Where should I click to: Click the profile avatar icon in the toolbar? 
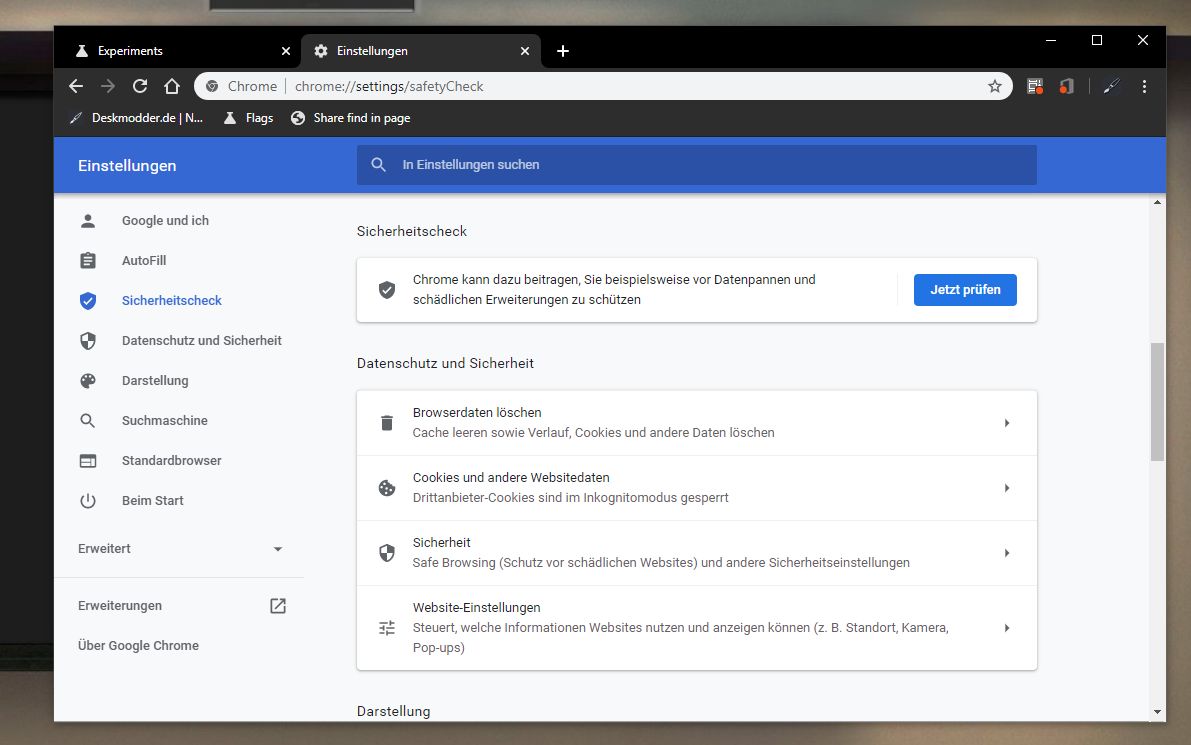1111,87
